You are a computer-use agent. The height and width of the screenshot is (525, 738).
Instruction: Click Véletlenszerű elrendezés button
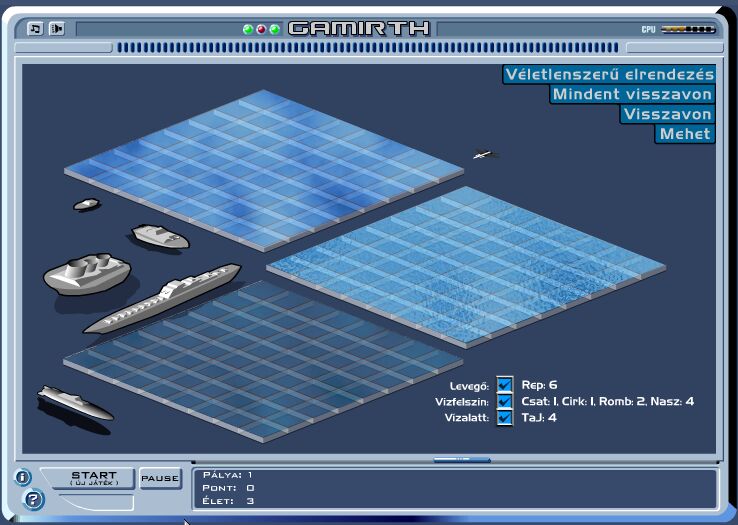[x=609, y=74]
